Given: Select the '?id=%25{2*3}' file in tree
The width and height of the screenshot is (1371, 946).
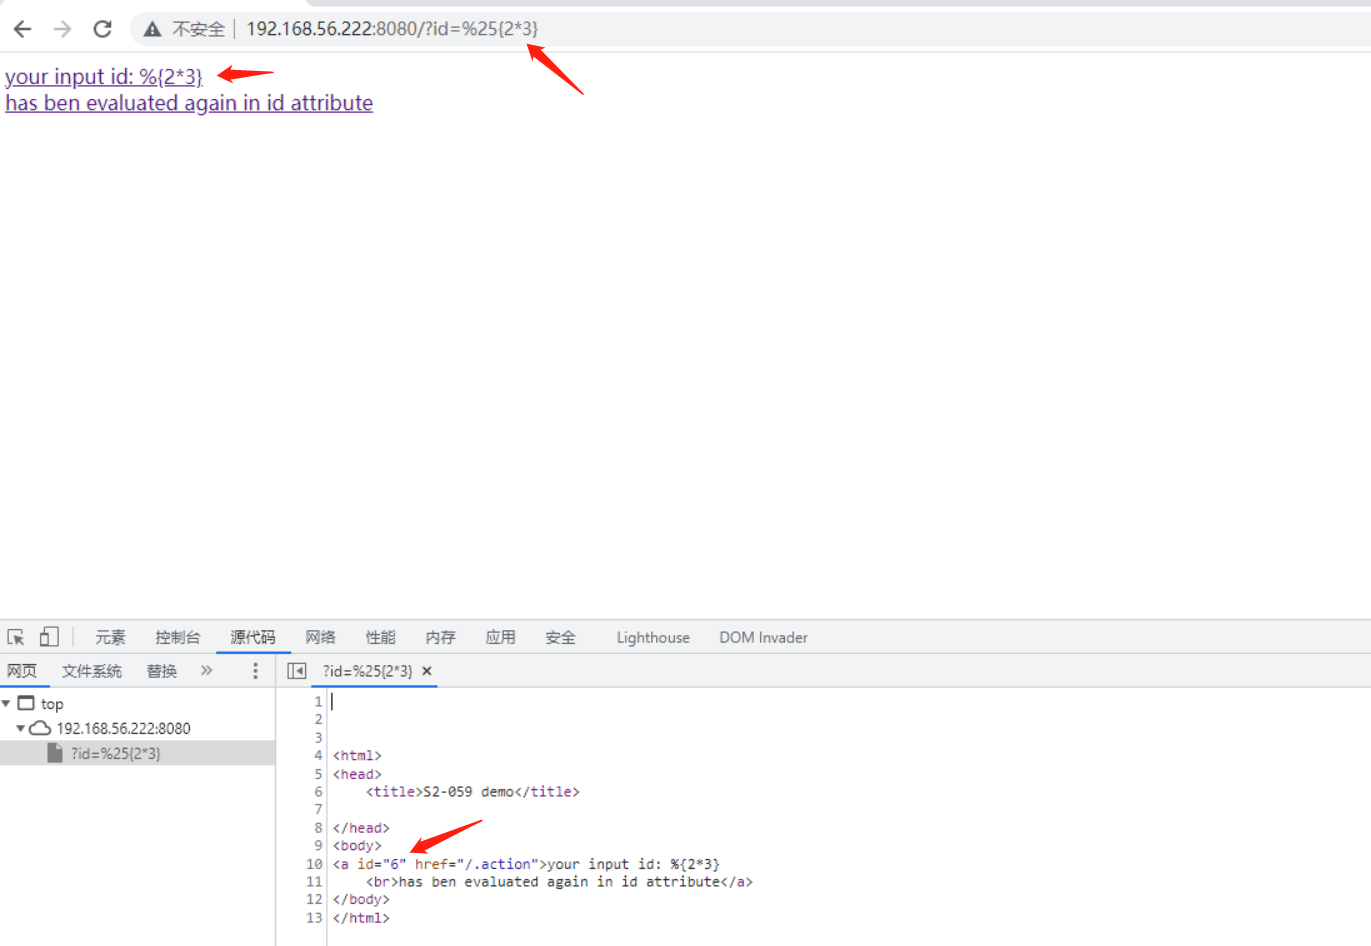Looking at the screenshot, I should (x=115, y=753).
